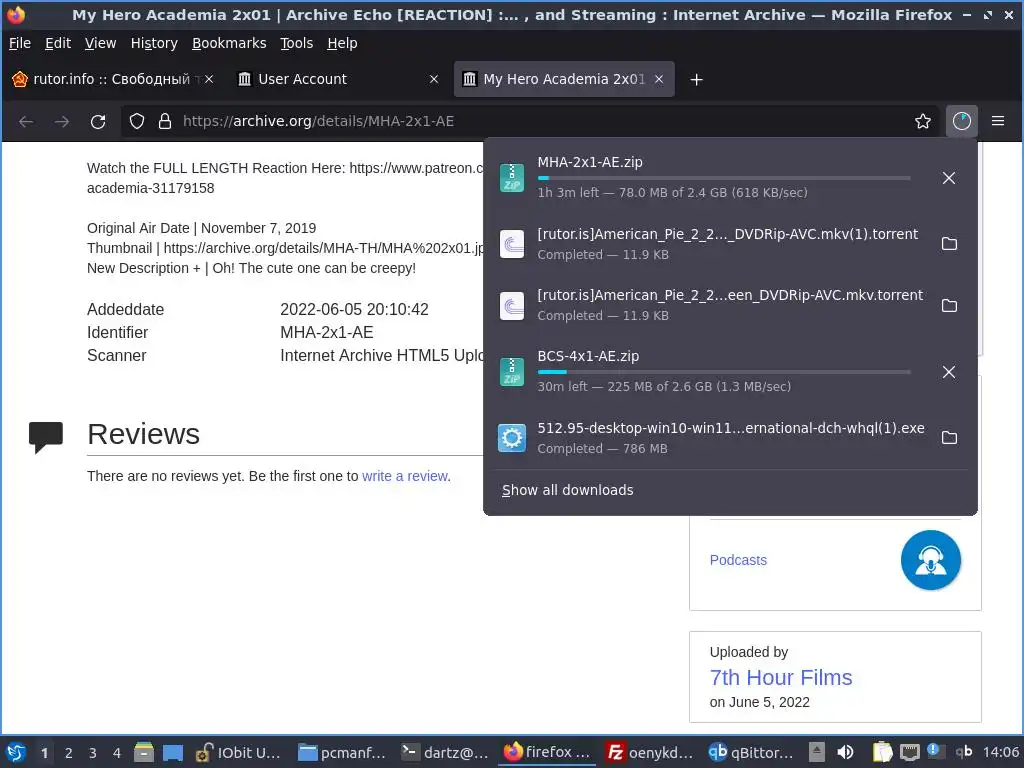Click the eject removable media tray icon

pyautogui.click(x=816, y=752)
